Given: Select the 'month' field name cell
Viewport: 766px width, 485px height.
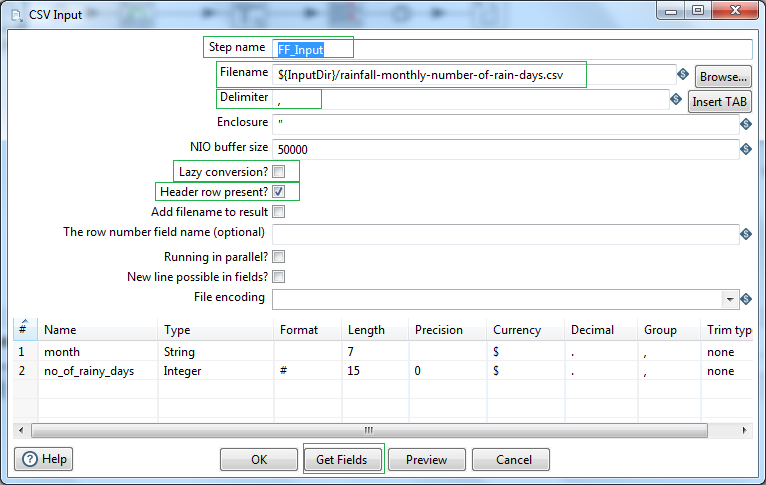Looking at the screenshot, I should [98, 352].
